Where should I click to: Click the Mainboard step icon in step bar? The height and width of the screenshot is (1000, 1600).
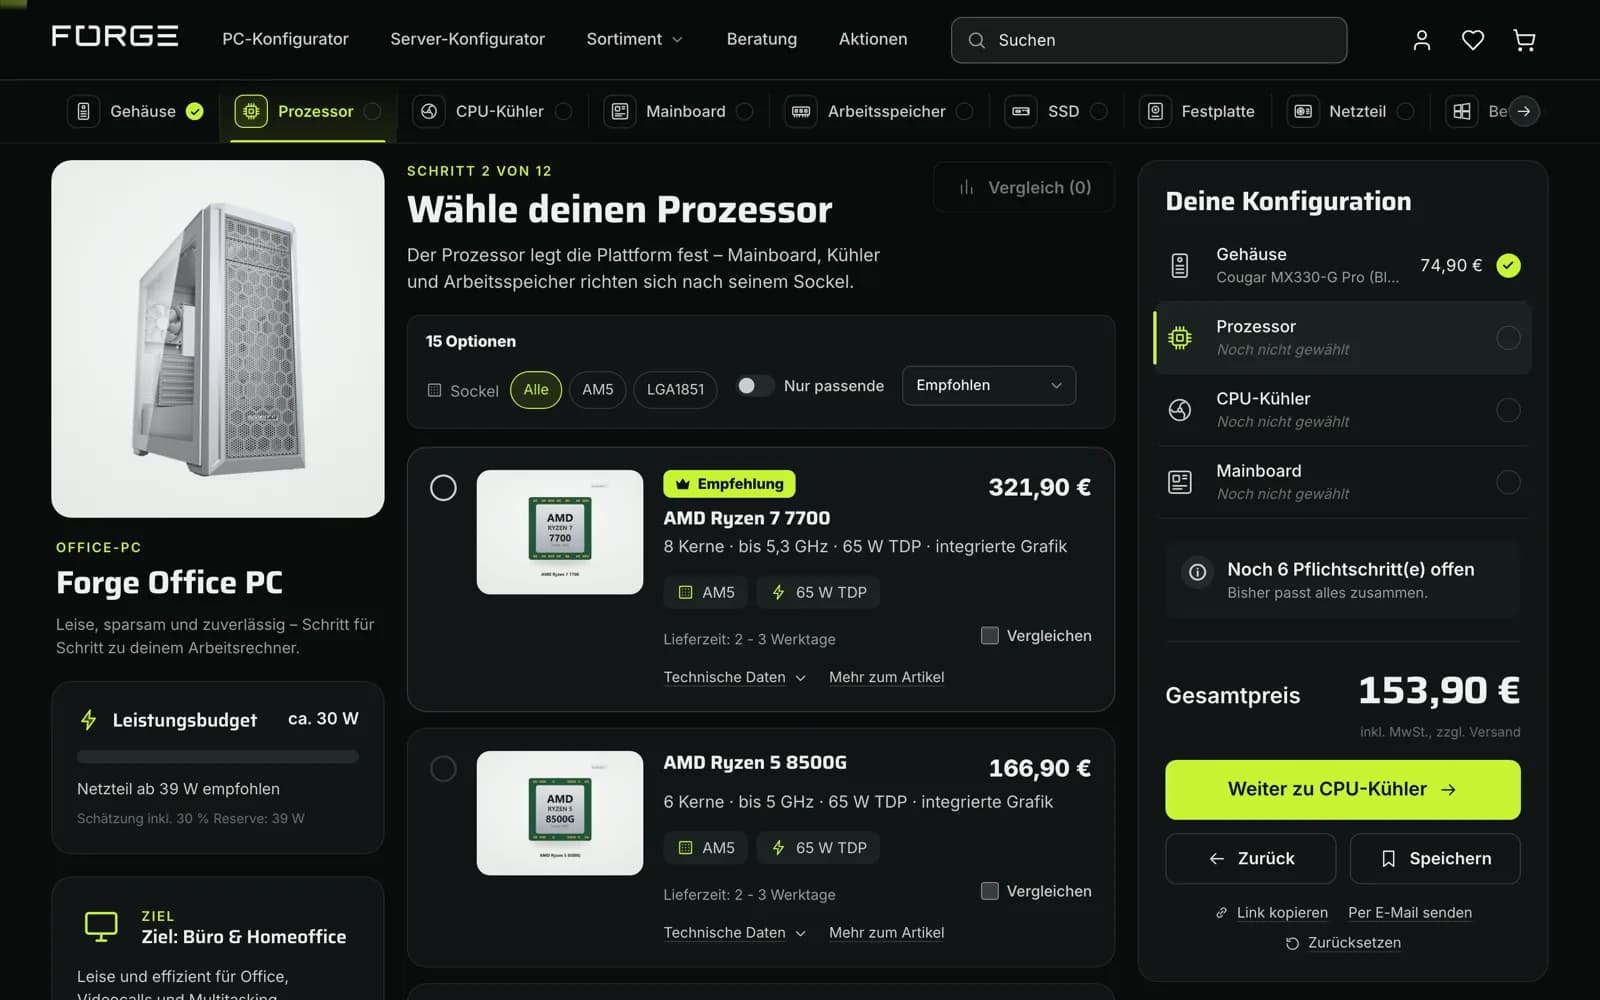click(x=620, y=111)
